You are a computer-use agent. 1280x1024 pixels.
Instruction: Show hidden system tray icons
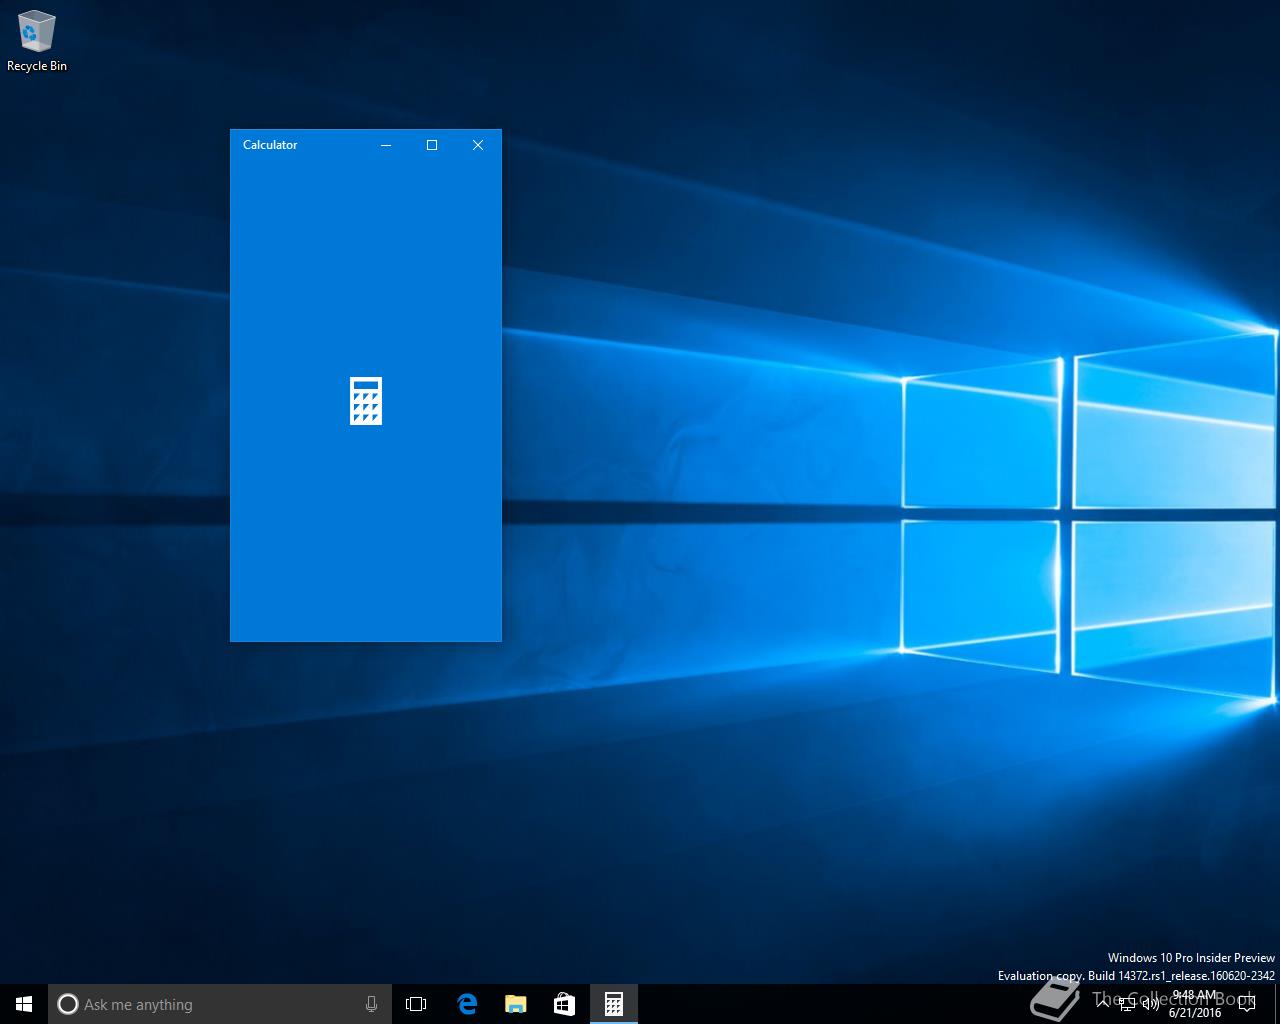pos(1103,1004)
